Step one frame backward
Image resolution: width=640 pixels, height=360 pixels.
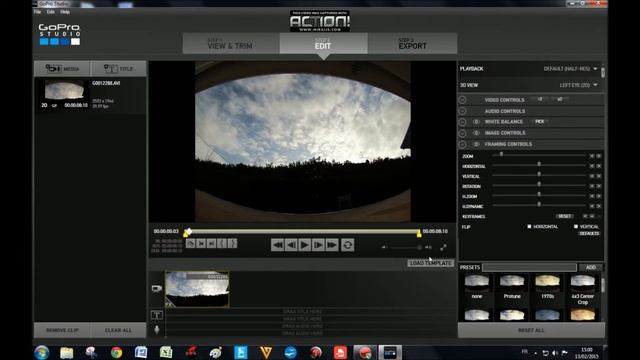click(x=291, y=245)
